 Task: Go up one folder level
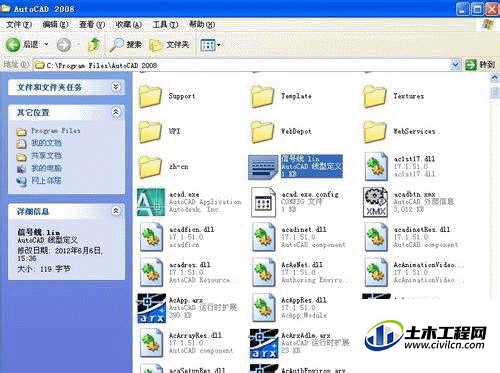(x=94, y=45)
